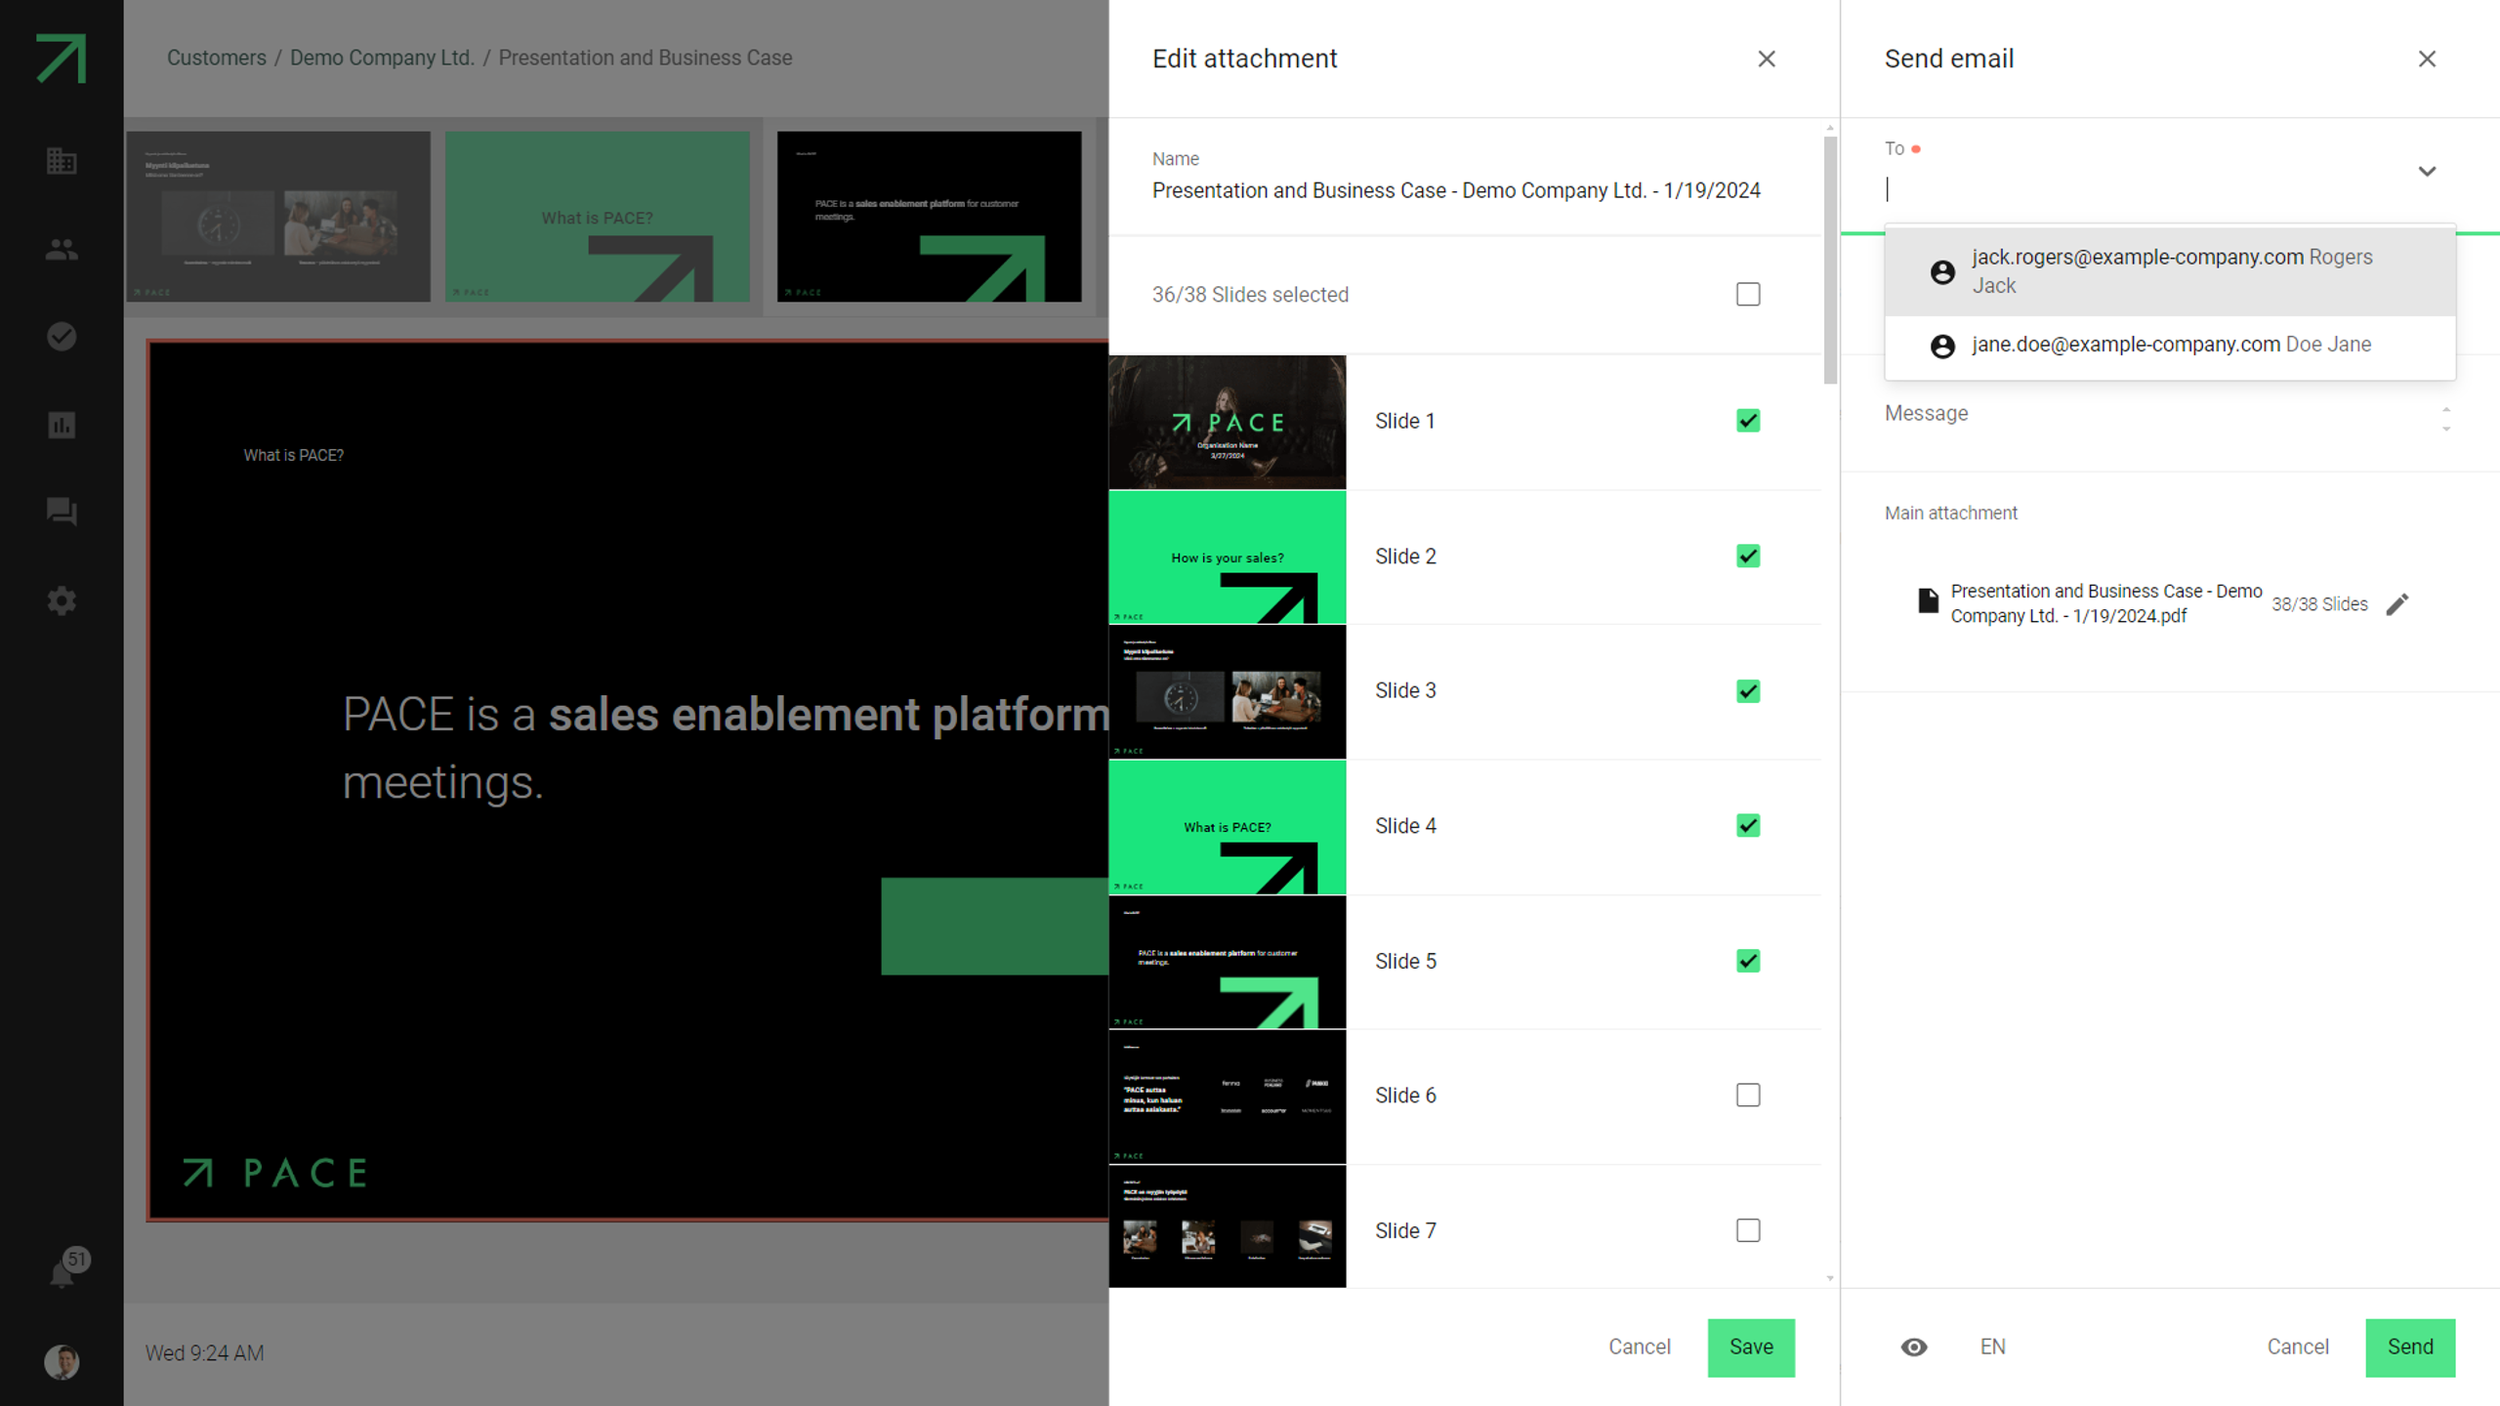Open the settings gear in sidebar
Viewport: 2500px width, 1406px height.
click(61, 601)
